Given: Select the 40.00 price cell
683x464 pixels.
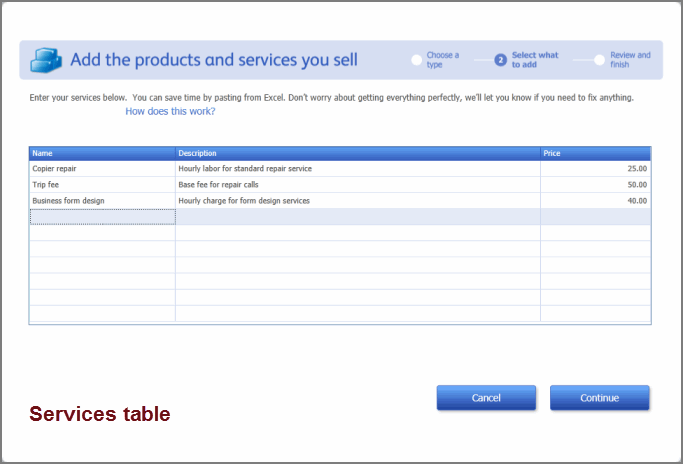Looking at the screenshot, I should pyautogui.click(x=595, y=201).
